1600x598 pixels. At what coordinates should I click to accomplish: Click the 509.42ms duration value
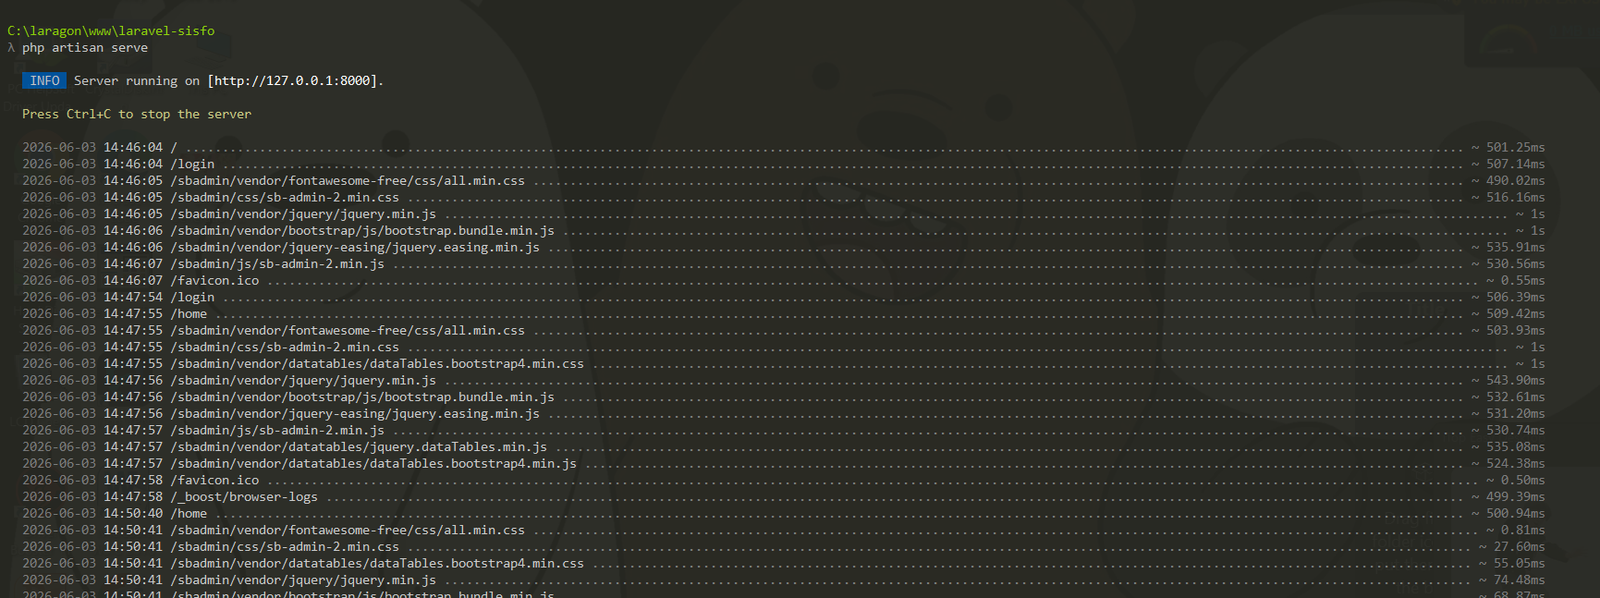pyautogui.click(x=1515, y=313)
